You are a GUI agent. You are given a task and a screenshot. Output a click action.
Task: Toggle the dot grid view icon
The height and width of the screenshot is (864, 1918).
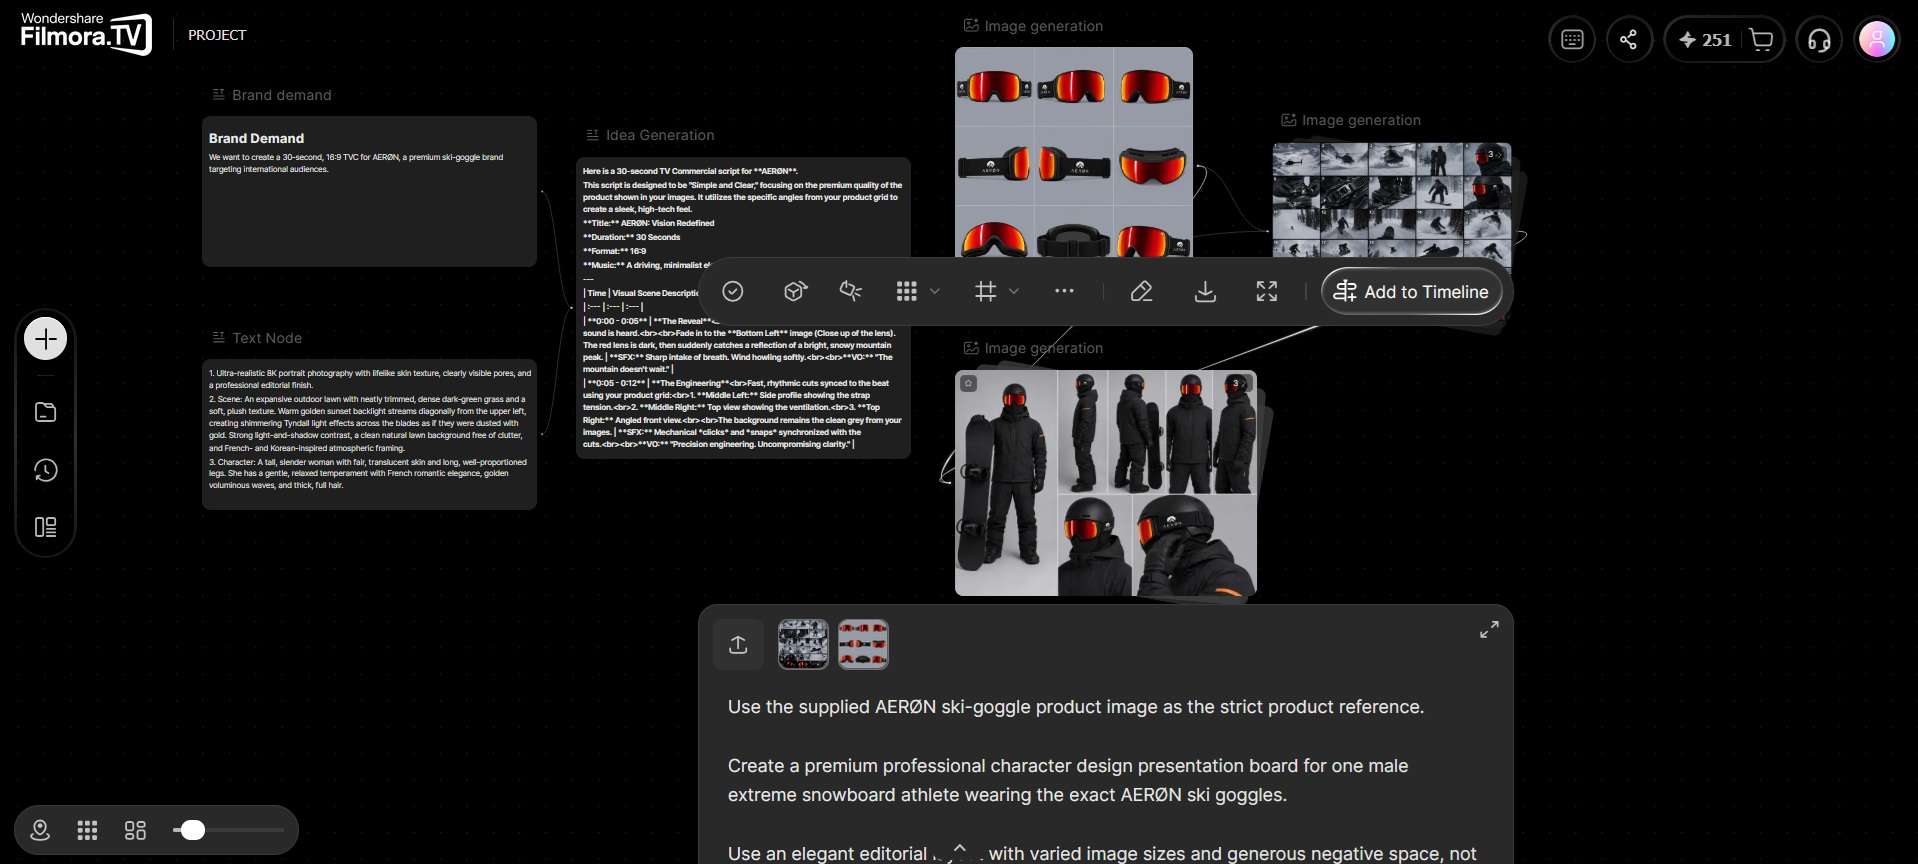click(x=87, y=830)
